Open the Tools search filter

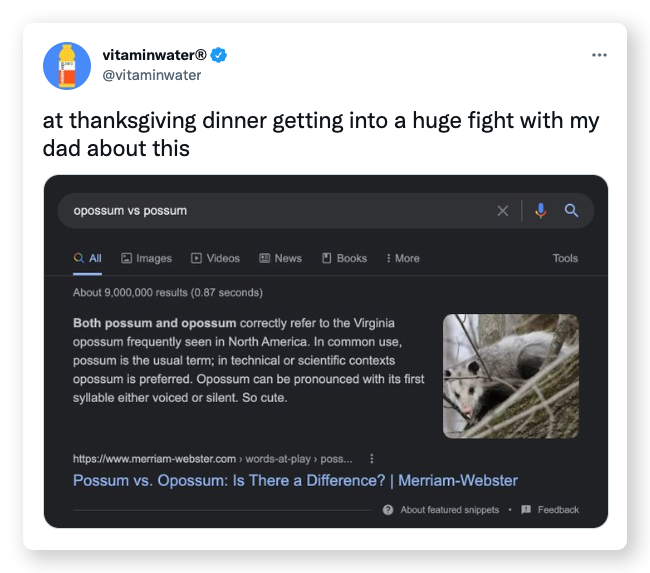pyautogui.click(x=565, y=258)
